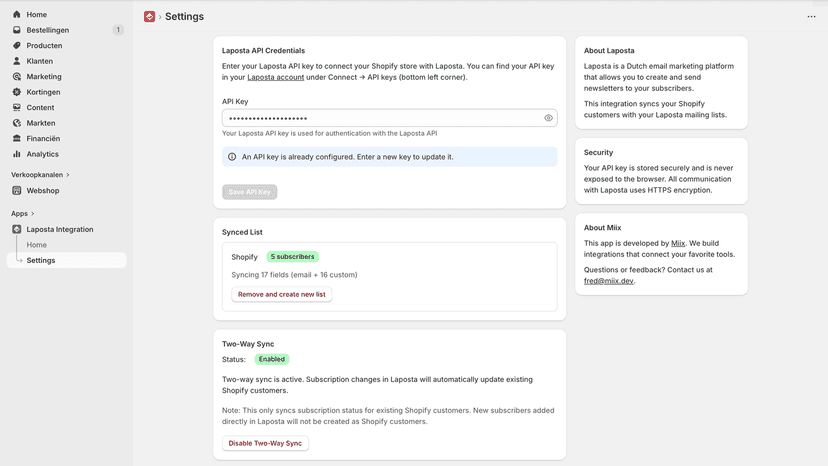Click the 5 subscribers badge
This screenshot has height=466, width=828.
coord(293,257)
